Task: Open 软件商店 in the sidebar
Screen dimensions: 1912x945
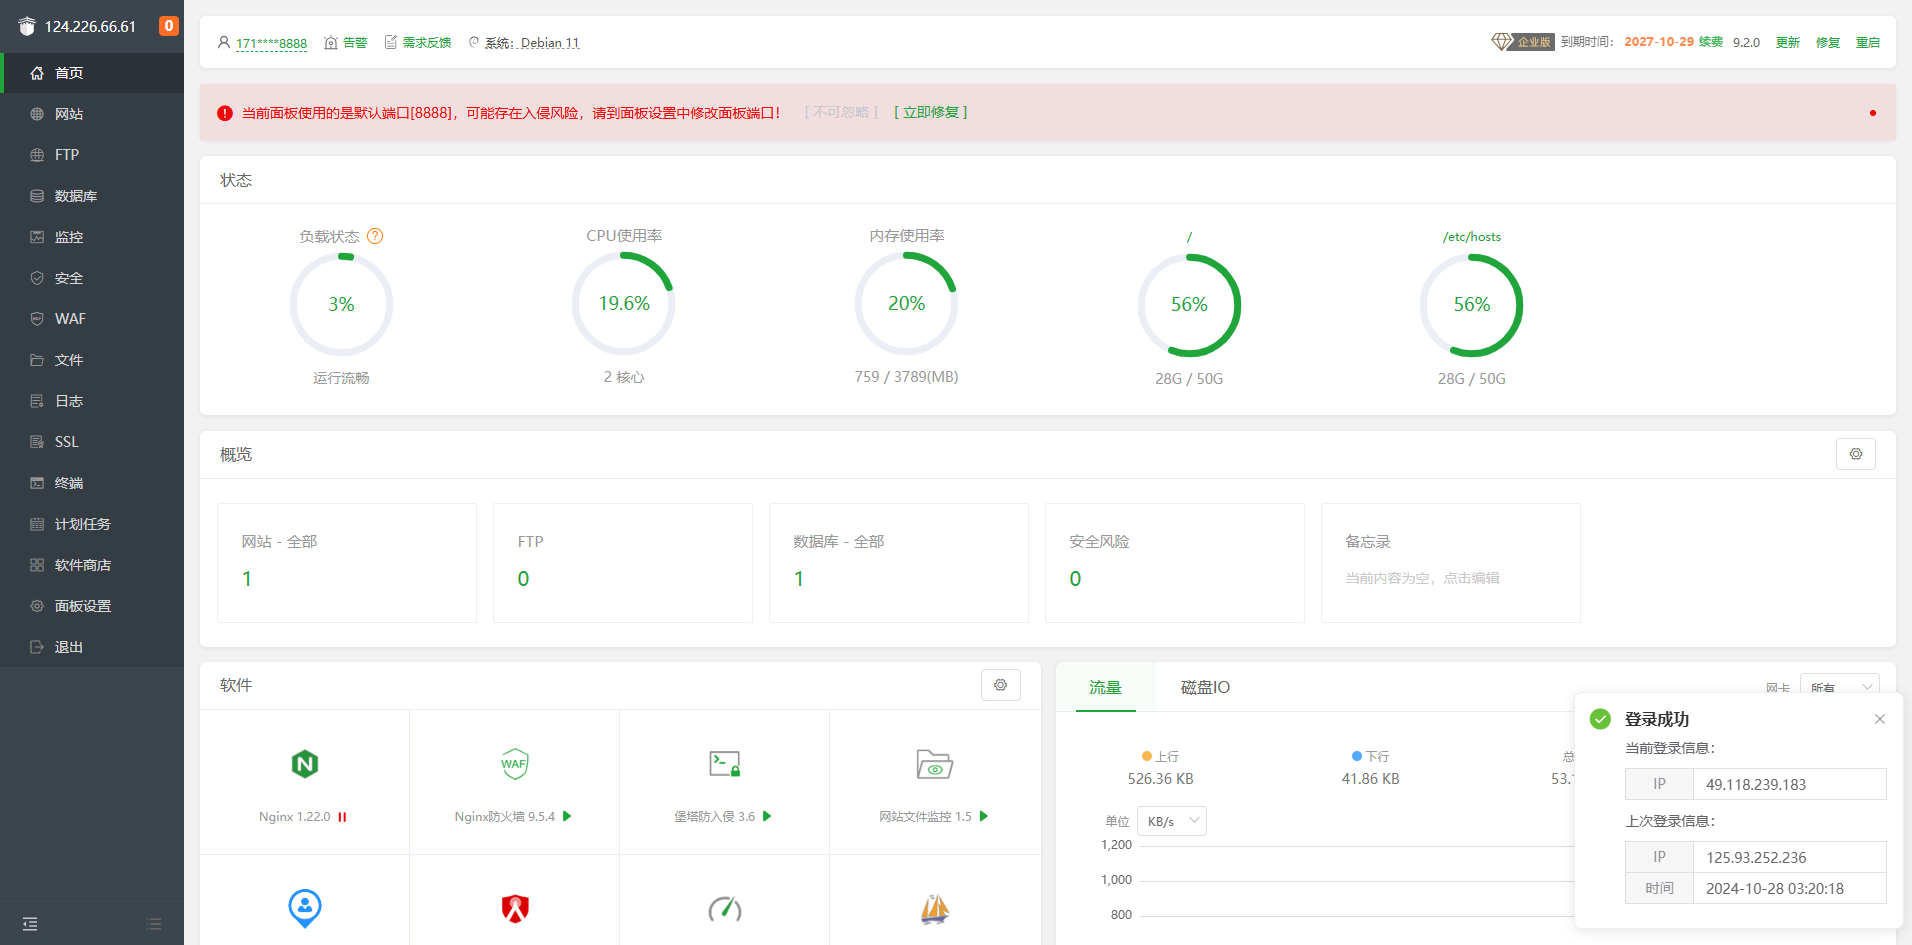Action: [82, 565]
